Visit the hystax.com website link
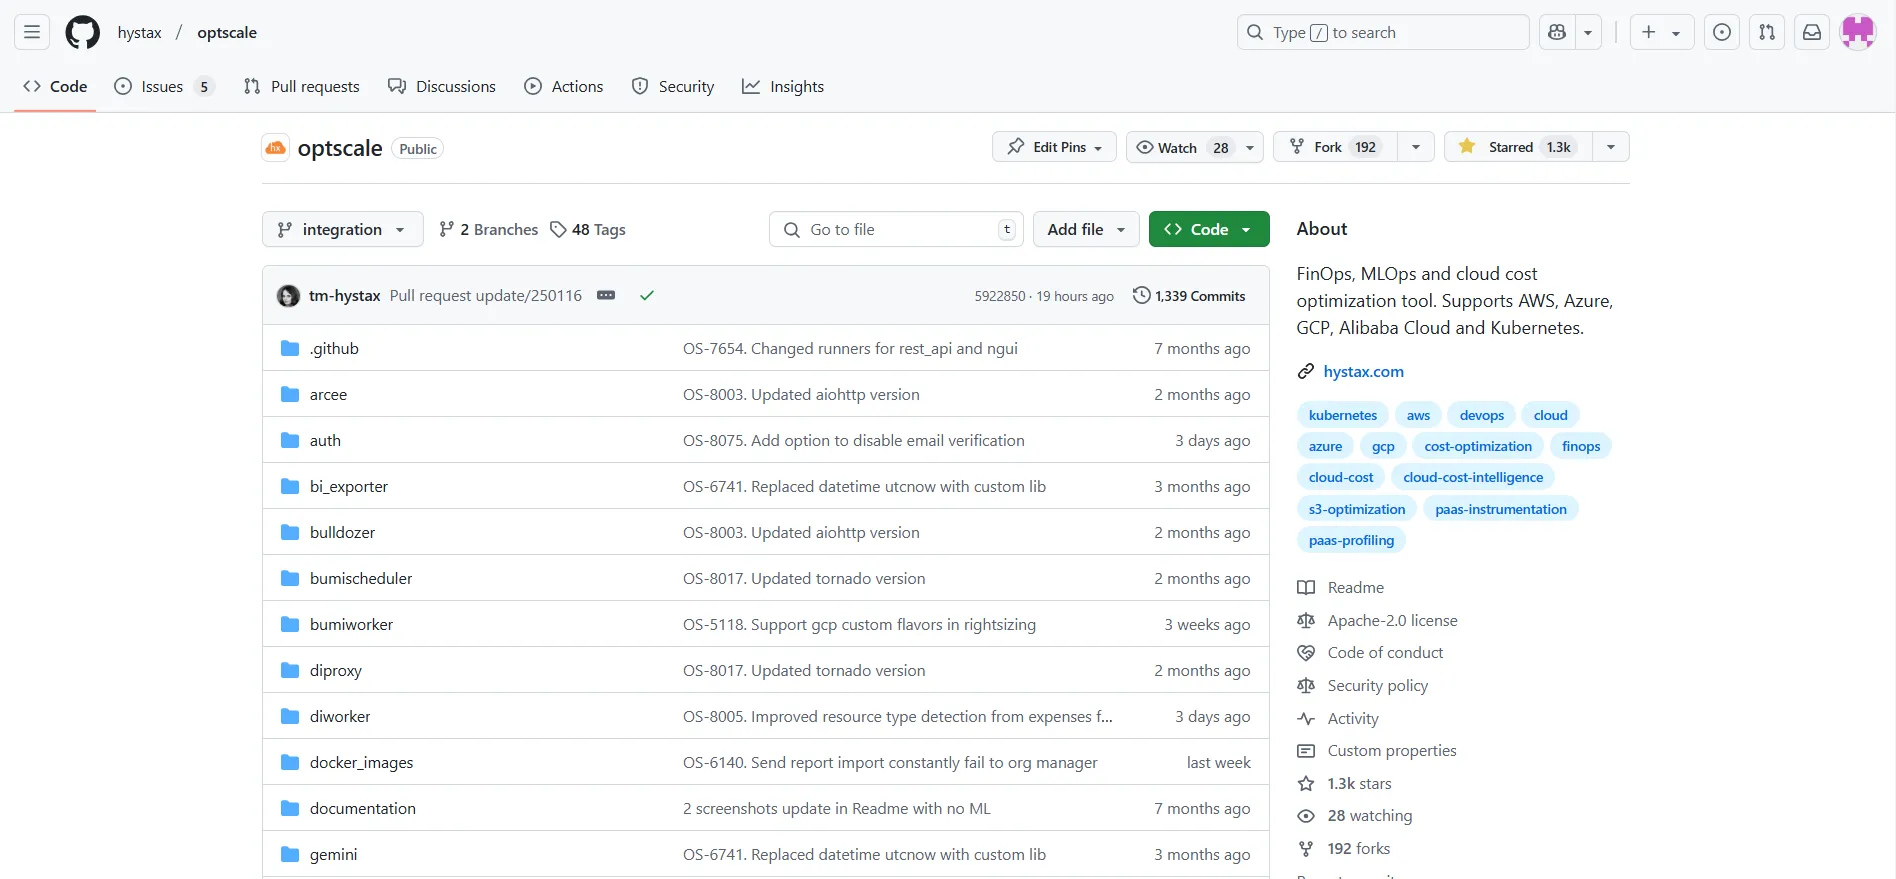Viewport: 1896px width, 879px height. point(1363,371)
